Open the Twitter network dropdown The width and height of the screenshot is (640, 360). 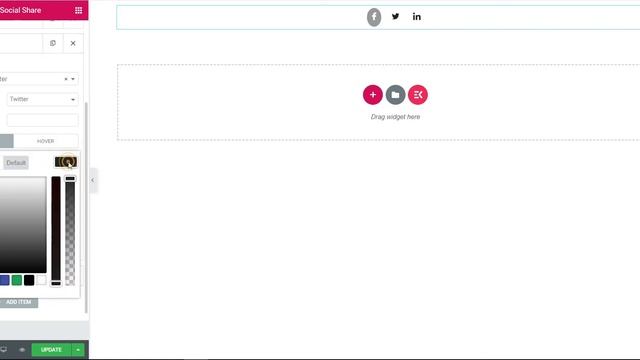click(x=42, y=99)
